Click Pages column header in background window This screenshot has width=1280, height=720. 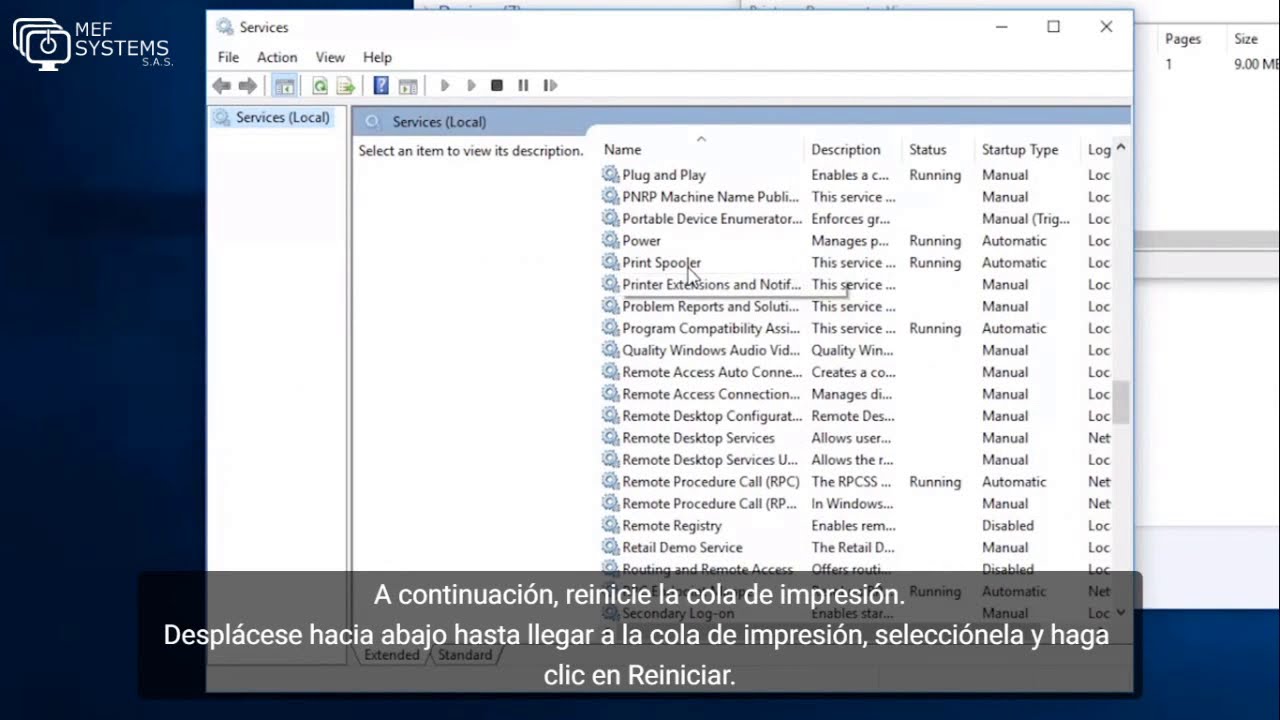coord(1182,39)
